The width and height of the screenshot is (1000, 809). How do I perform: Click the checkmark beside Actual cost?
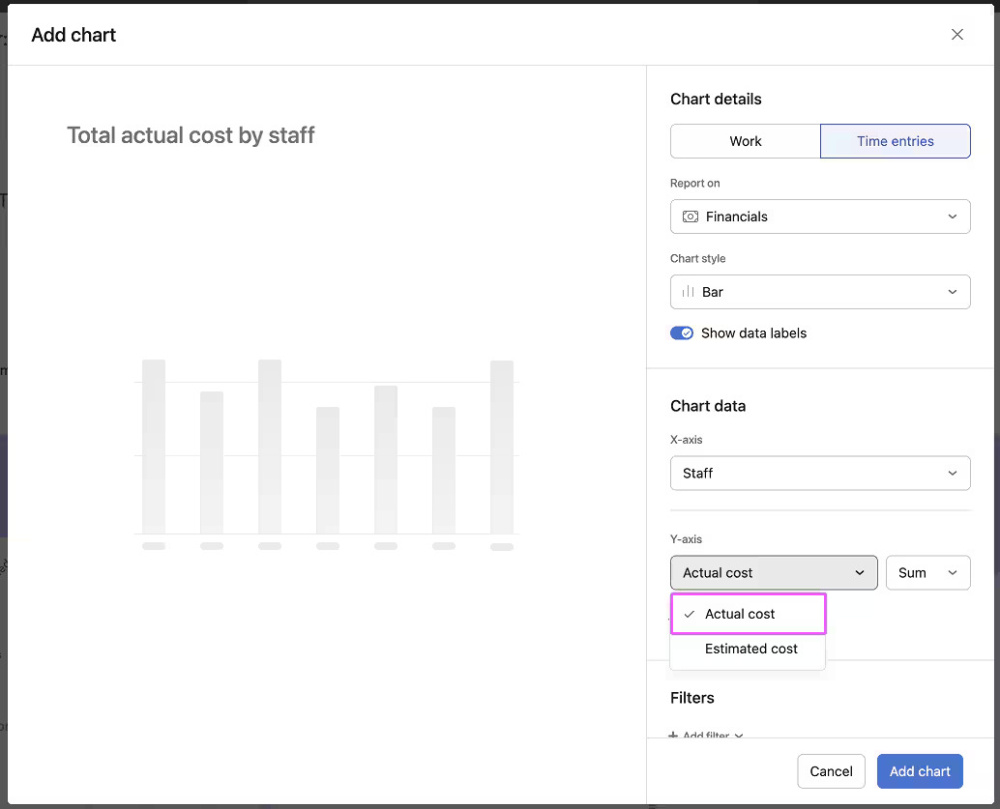click(689, 614)
